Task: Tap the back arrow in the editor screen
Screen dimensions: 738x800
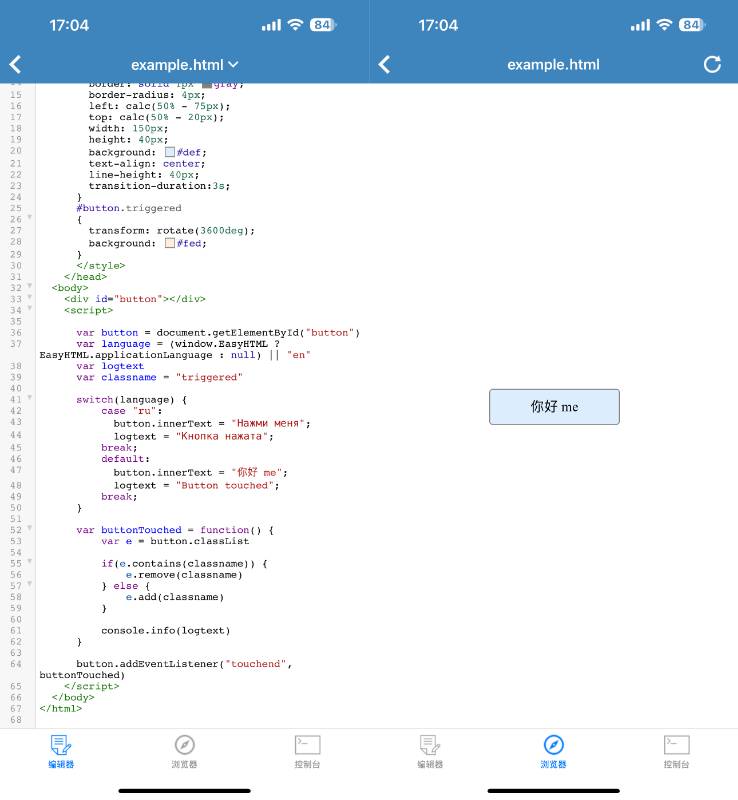Action: pos(15,65)
